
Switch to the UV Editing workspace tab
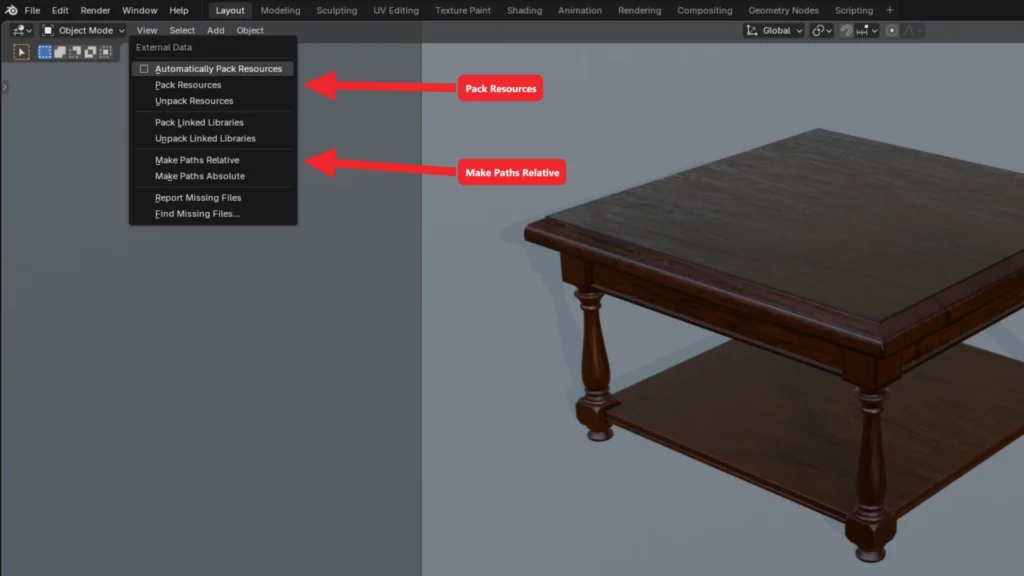[396, 10]
